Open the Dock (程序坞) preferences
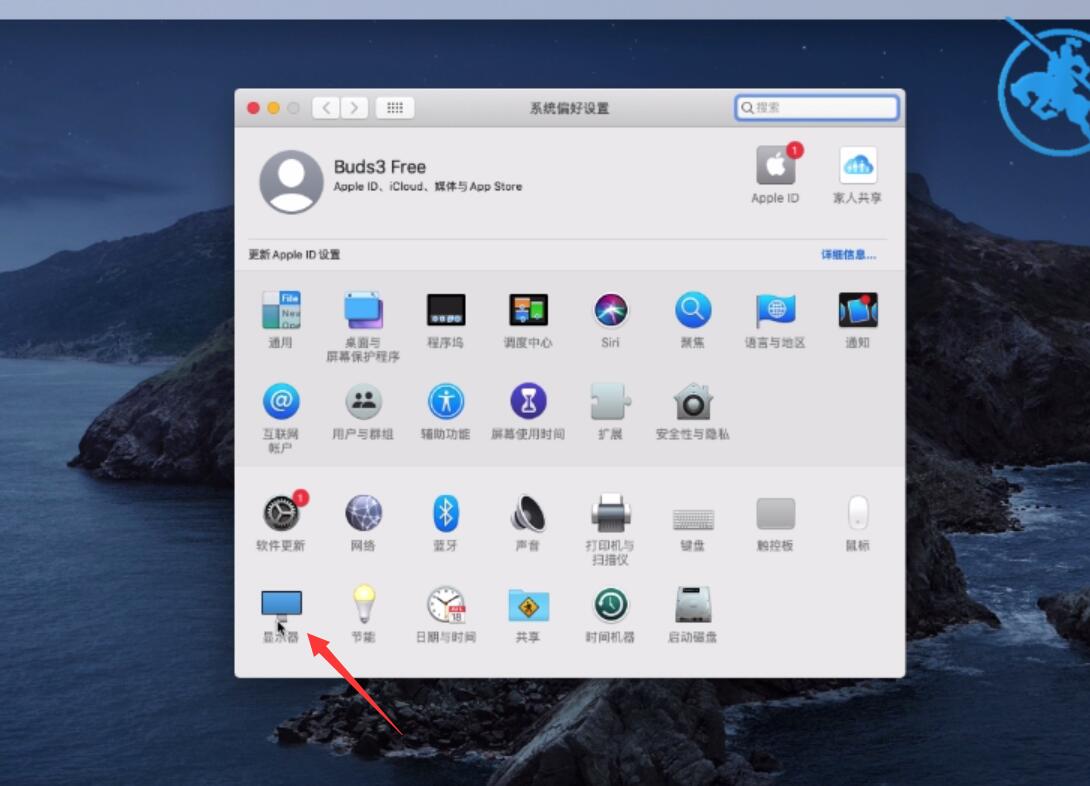Screen dimensions: 1090x786 446,311
